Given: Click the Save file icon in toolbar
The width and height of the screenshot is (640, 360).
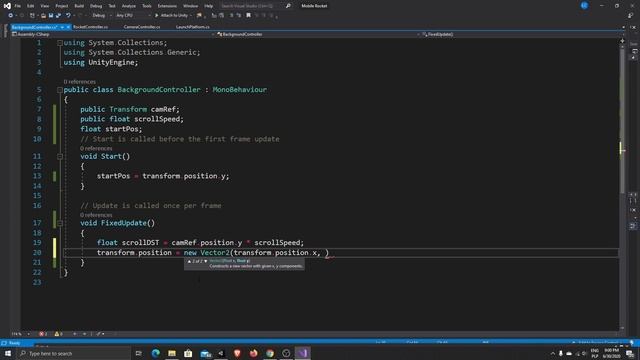Looking at the screenshot, I should tap(51, 16).
